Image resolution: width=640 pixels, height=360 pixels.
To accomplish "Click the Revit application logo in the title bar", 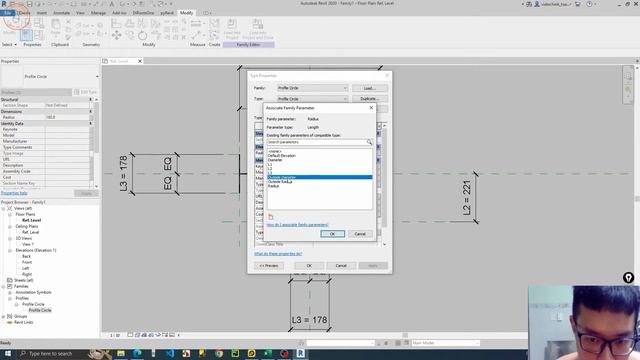I will point(4,4).
